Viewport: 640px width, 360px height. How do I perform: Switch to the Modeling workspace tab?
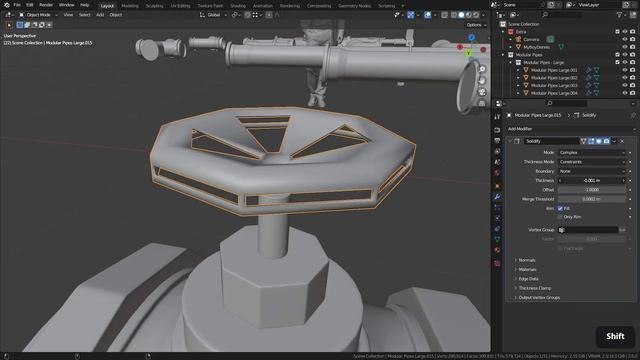coord(130,6)
